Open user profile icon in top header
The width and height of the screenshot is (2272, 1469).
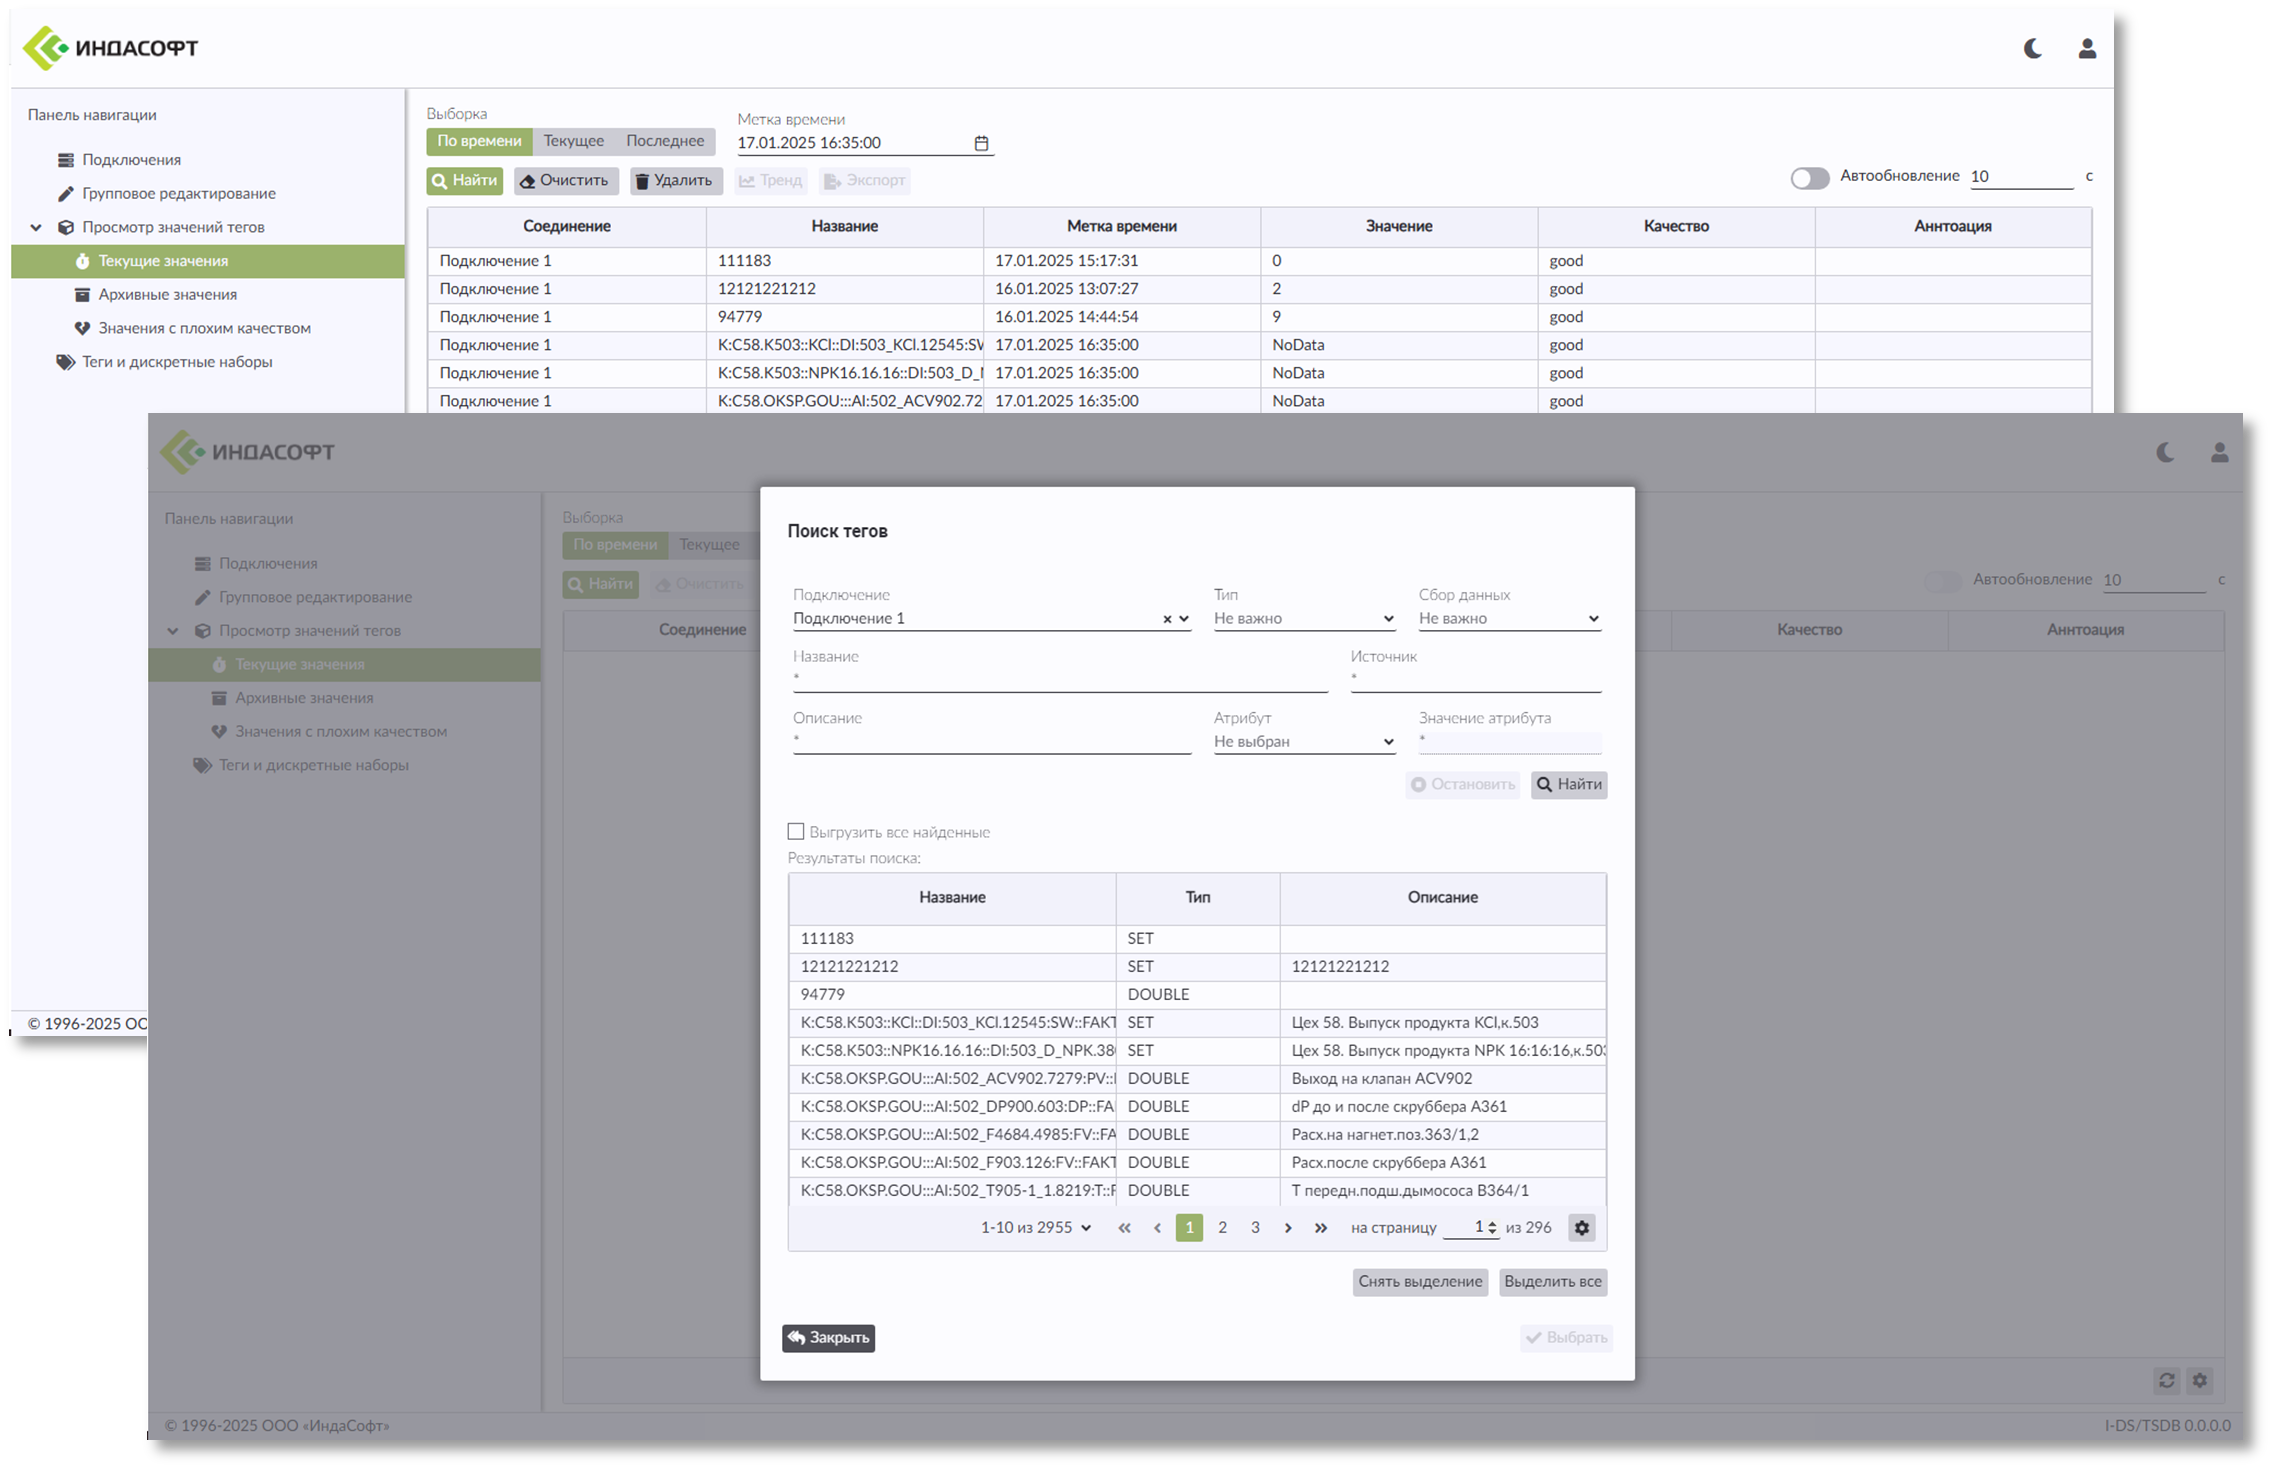coord(2087,48)
